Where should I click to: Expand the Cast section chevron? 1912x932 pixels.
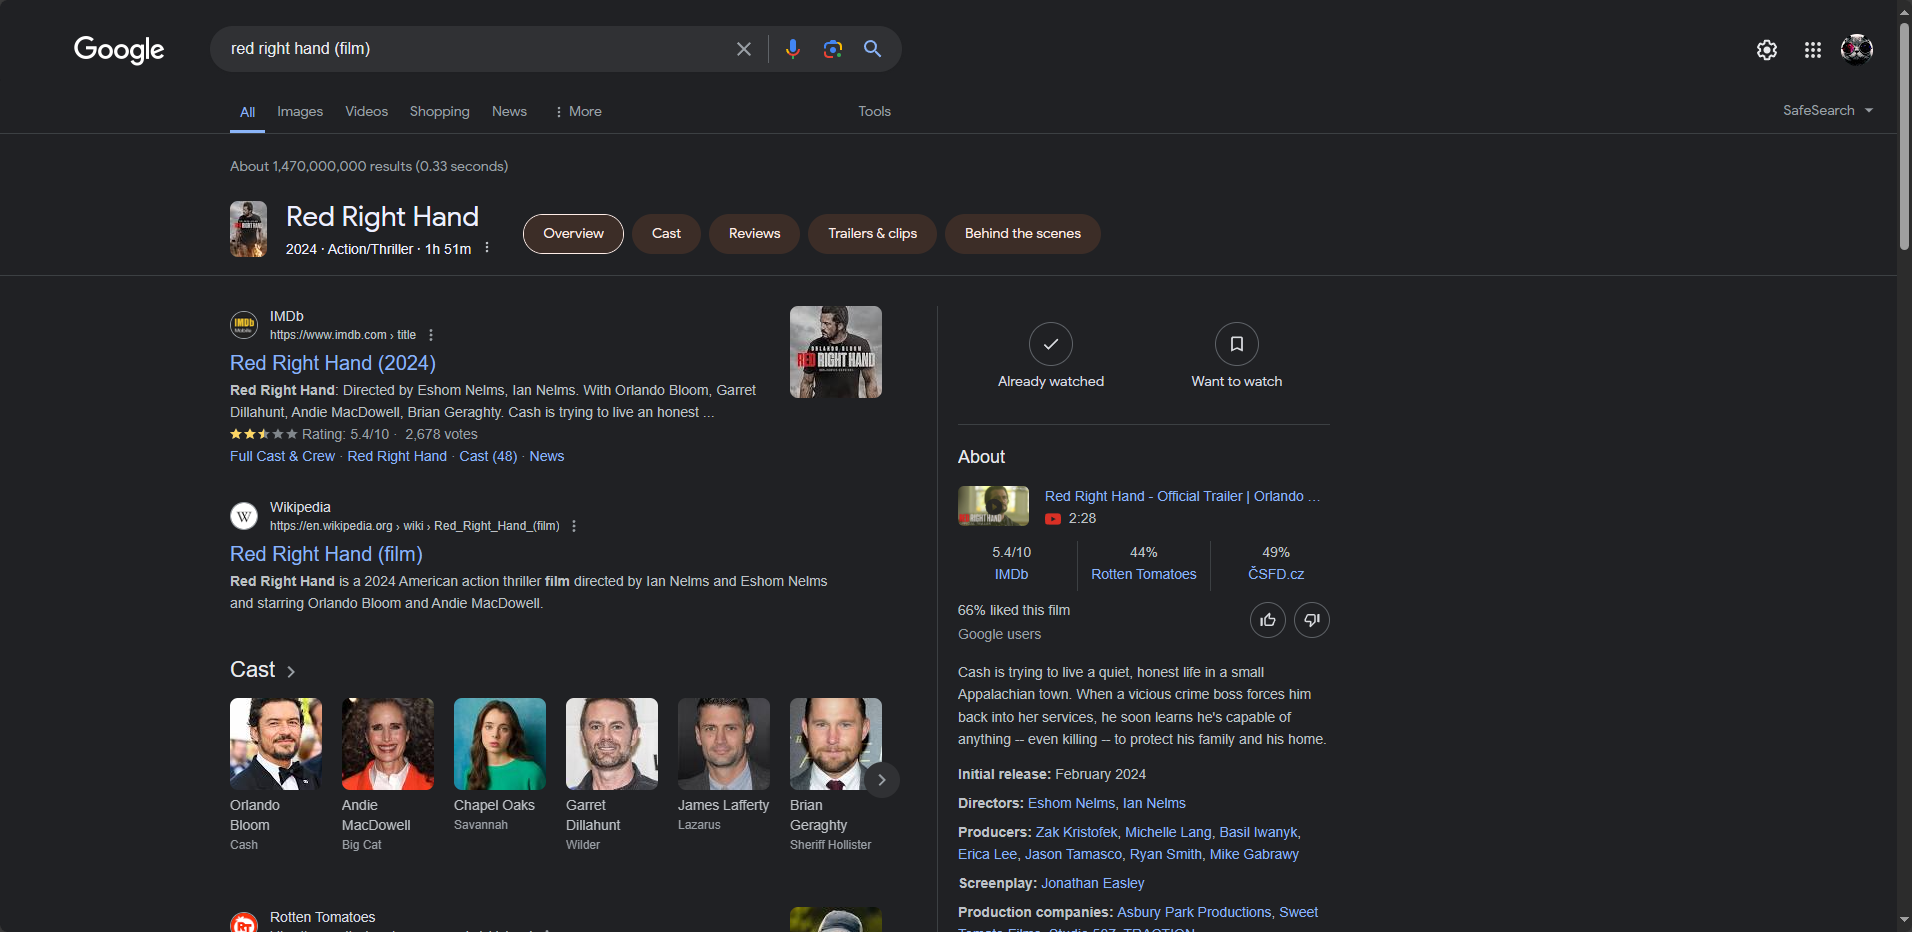291,672
